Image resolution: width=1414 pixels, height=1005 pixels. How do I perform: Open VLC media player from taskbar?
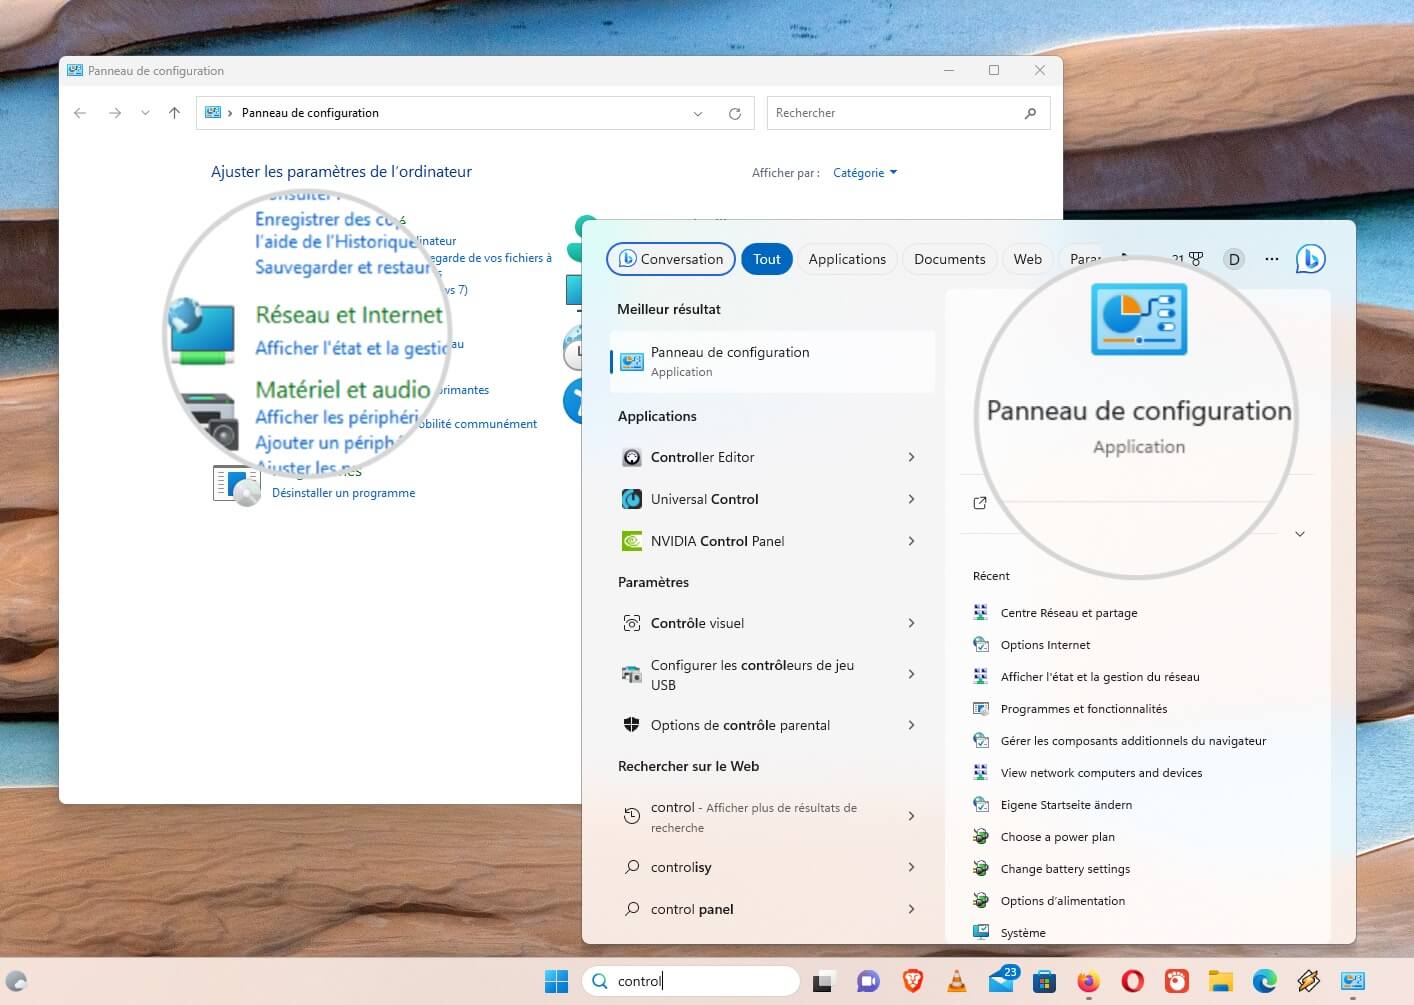[957, 981]
